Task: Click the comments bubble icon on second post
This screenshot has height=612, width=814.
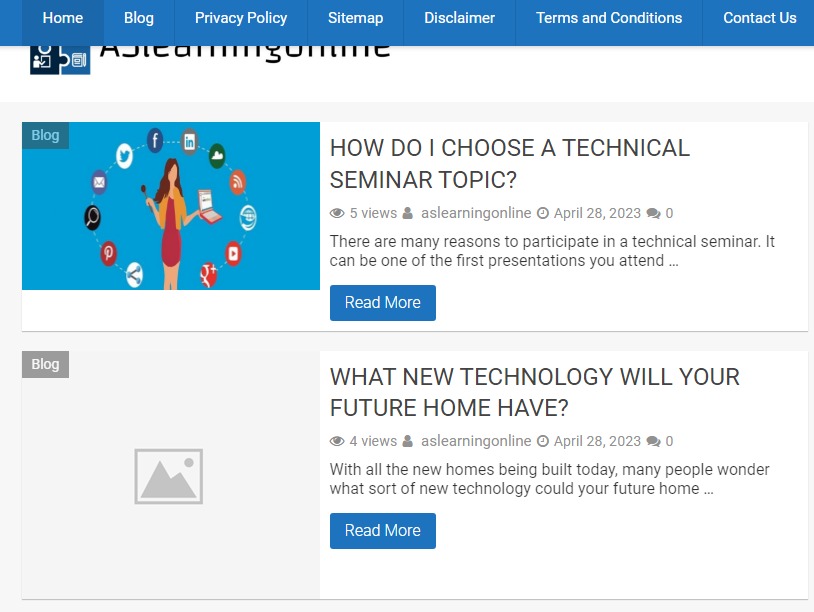Action: (653, 441)
